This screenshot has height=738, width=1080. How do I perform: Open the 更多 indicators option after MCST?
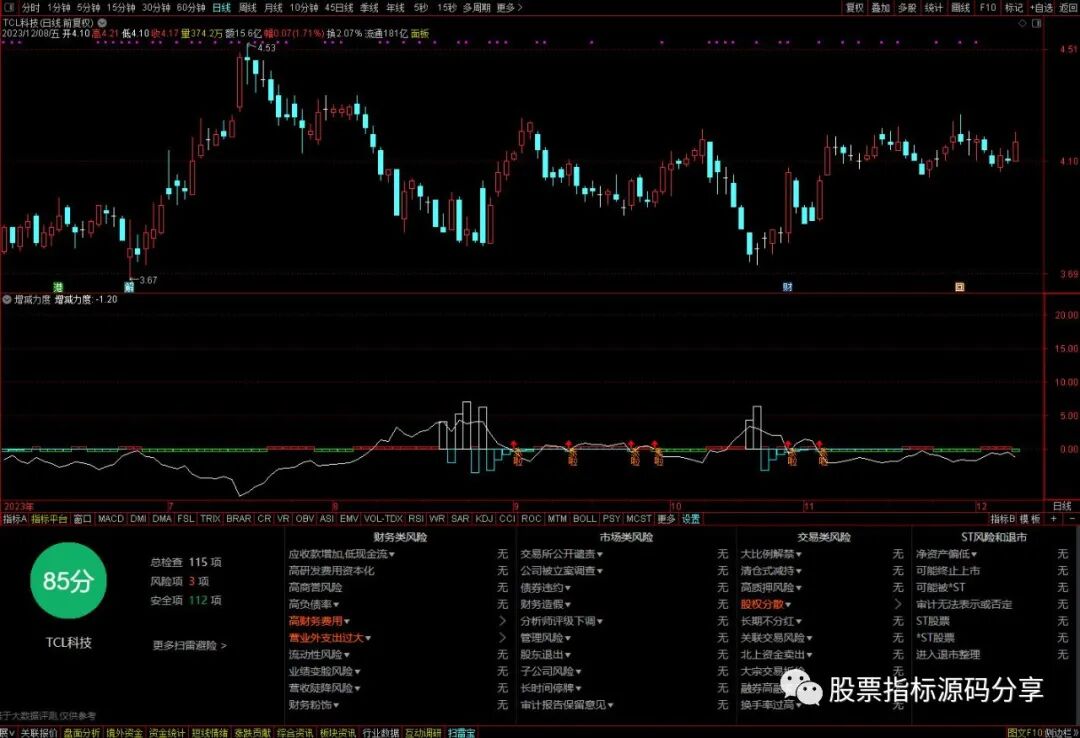pos(666,519)
